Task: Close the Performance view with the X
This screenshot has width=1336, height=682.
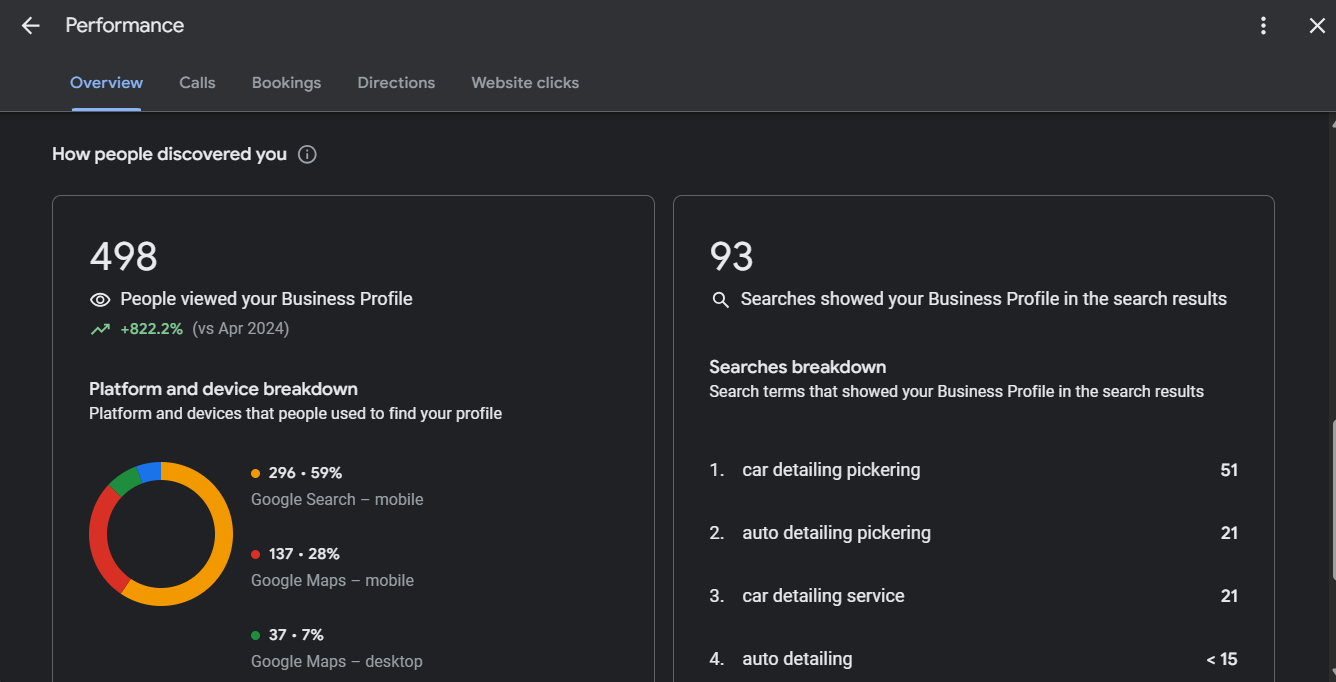Action: point(1317,25)
